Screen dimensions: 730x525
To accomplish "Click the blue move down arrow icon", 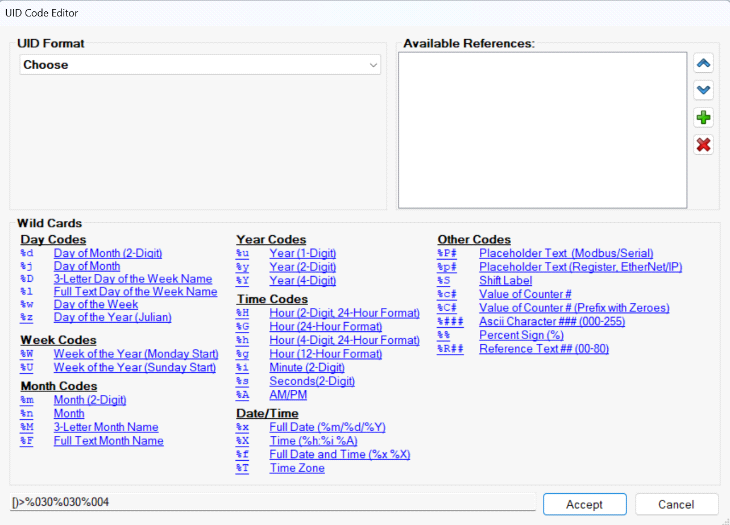I will pyautogui.click(x=703, y=91).
